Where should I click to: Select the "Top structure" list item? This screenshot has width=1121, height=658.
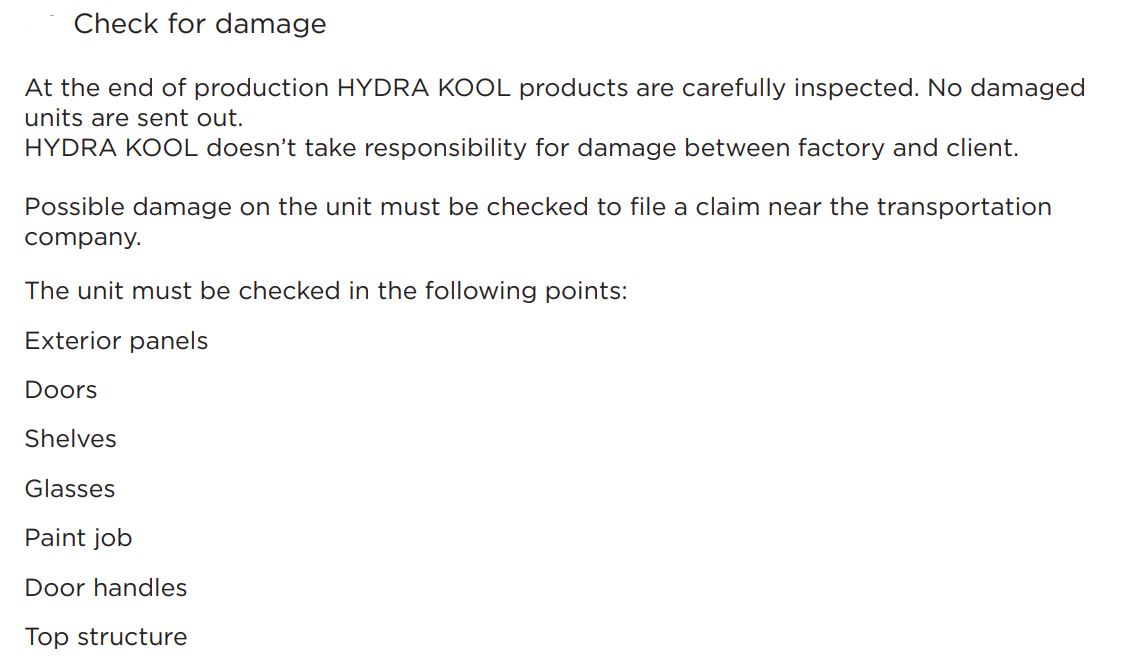click(x=106, y=637)
